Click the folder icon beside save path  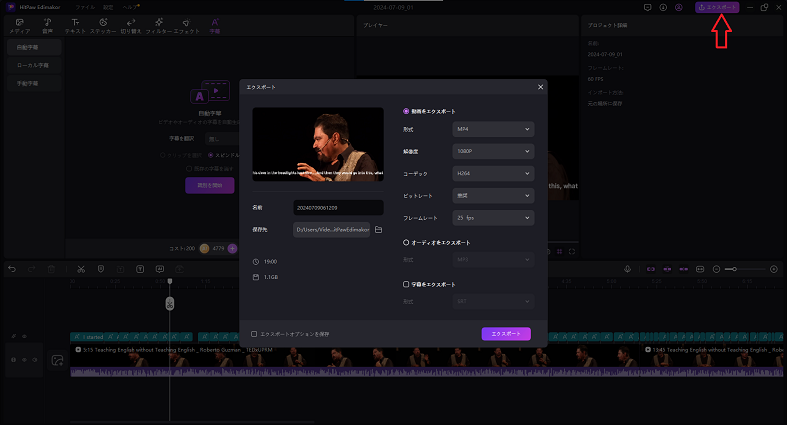378,230
